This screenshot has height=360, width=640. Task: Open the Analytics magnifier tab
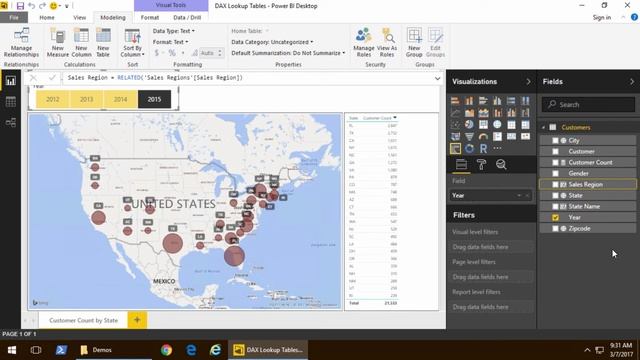[501, 164]
